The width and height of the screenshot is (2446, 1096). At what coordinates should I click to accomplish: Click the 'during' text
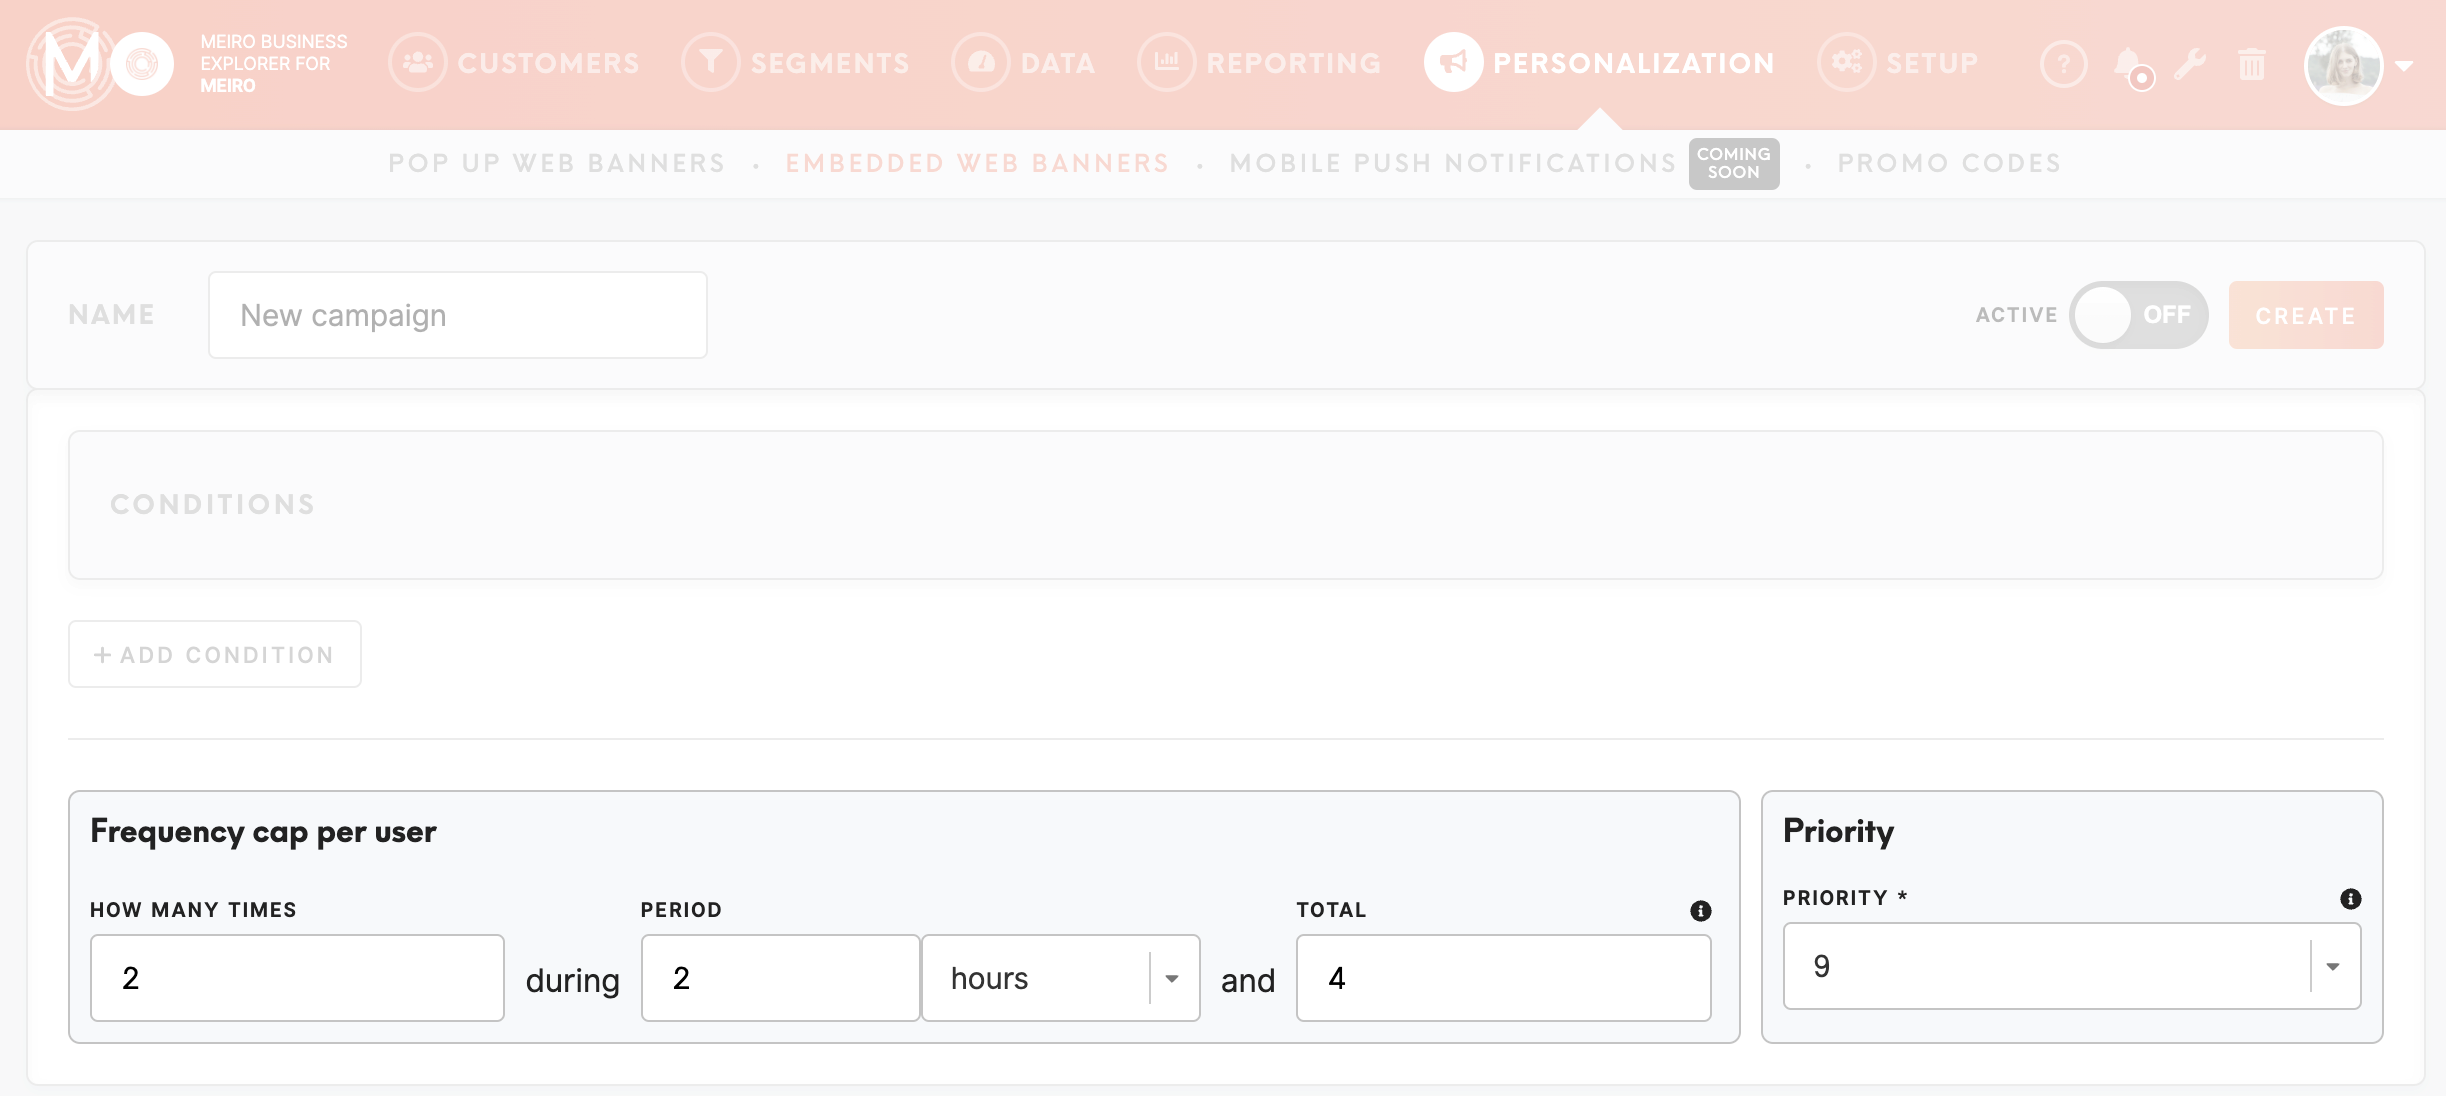[573, 981]
